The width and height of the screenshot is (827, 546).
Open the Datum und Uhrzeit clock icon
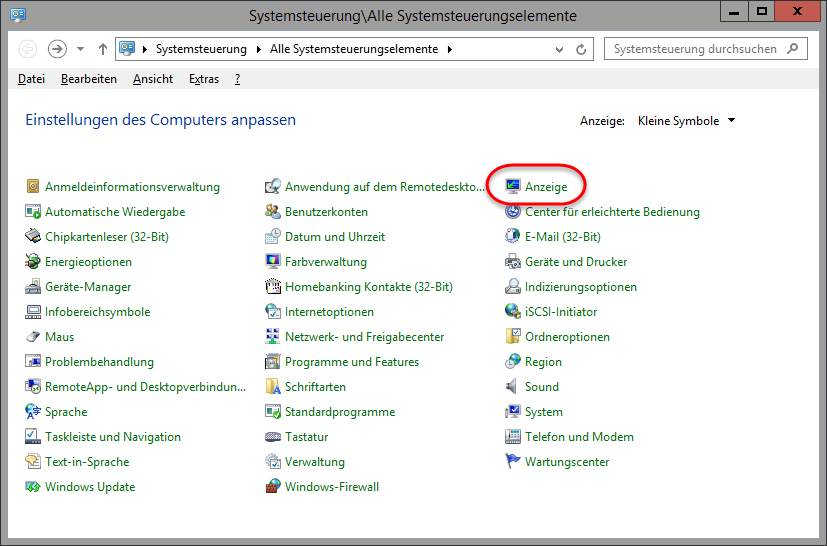point(273,236)
